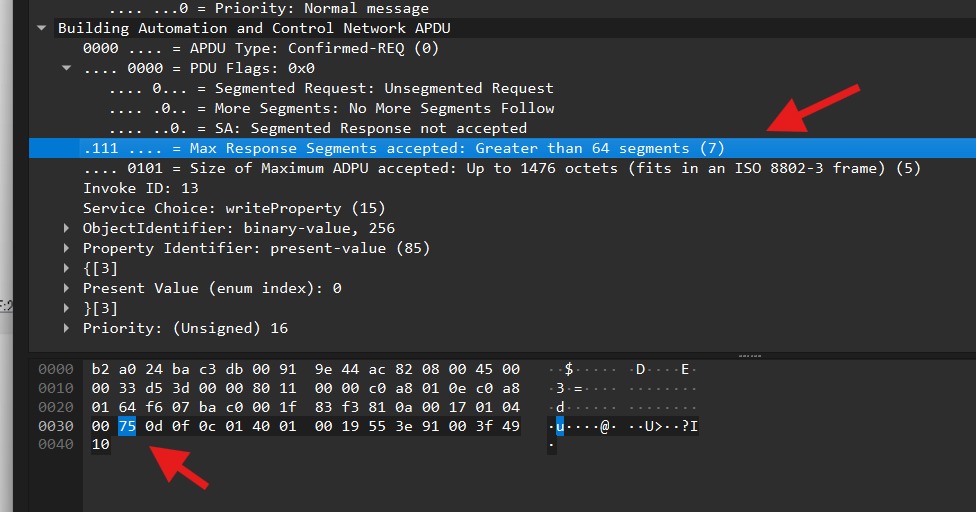Viewport: 976px width, 512px height.
Task: Click the pane splitter handle above the hex dump
Action: 749,356
